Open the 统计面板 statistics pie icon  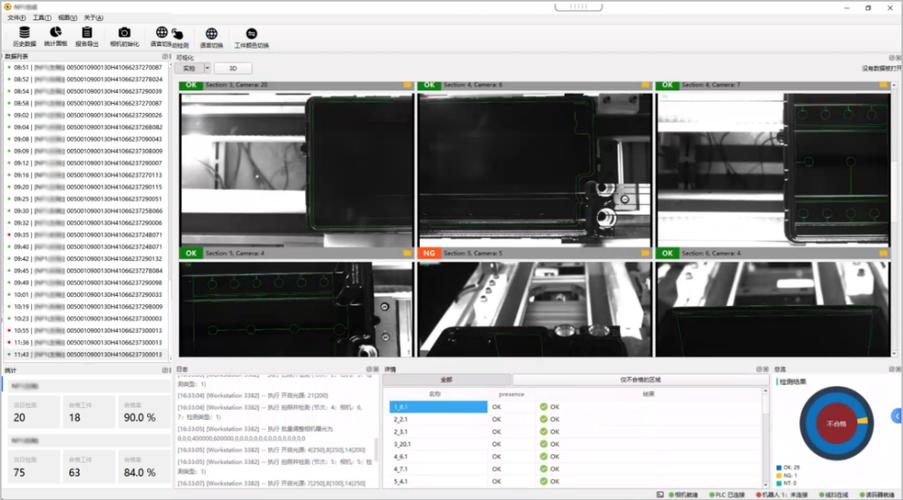pyautogui.click(x=56, y=37)
